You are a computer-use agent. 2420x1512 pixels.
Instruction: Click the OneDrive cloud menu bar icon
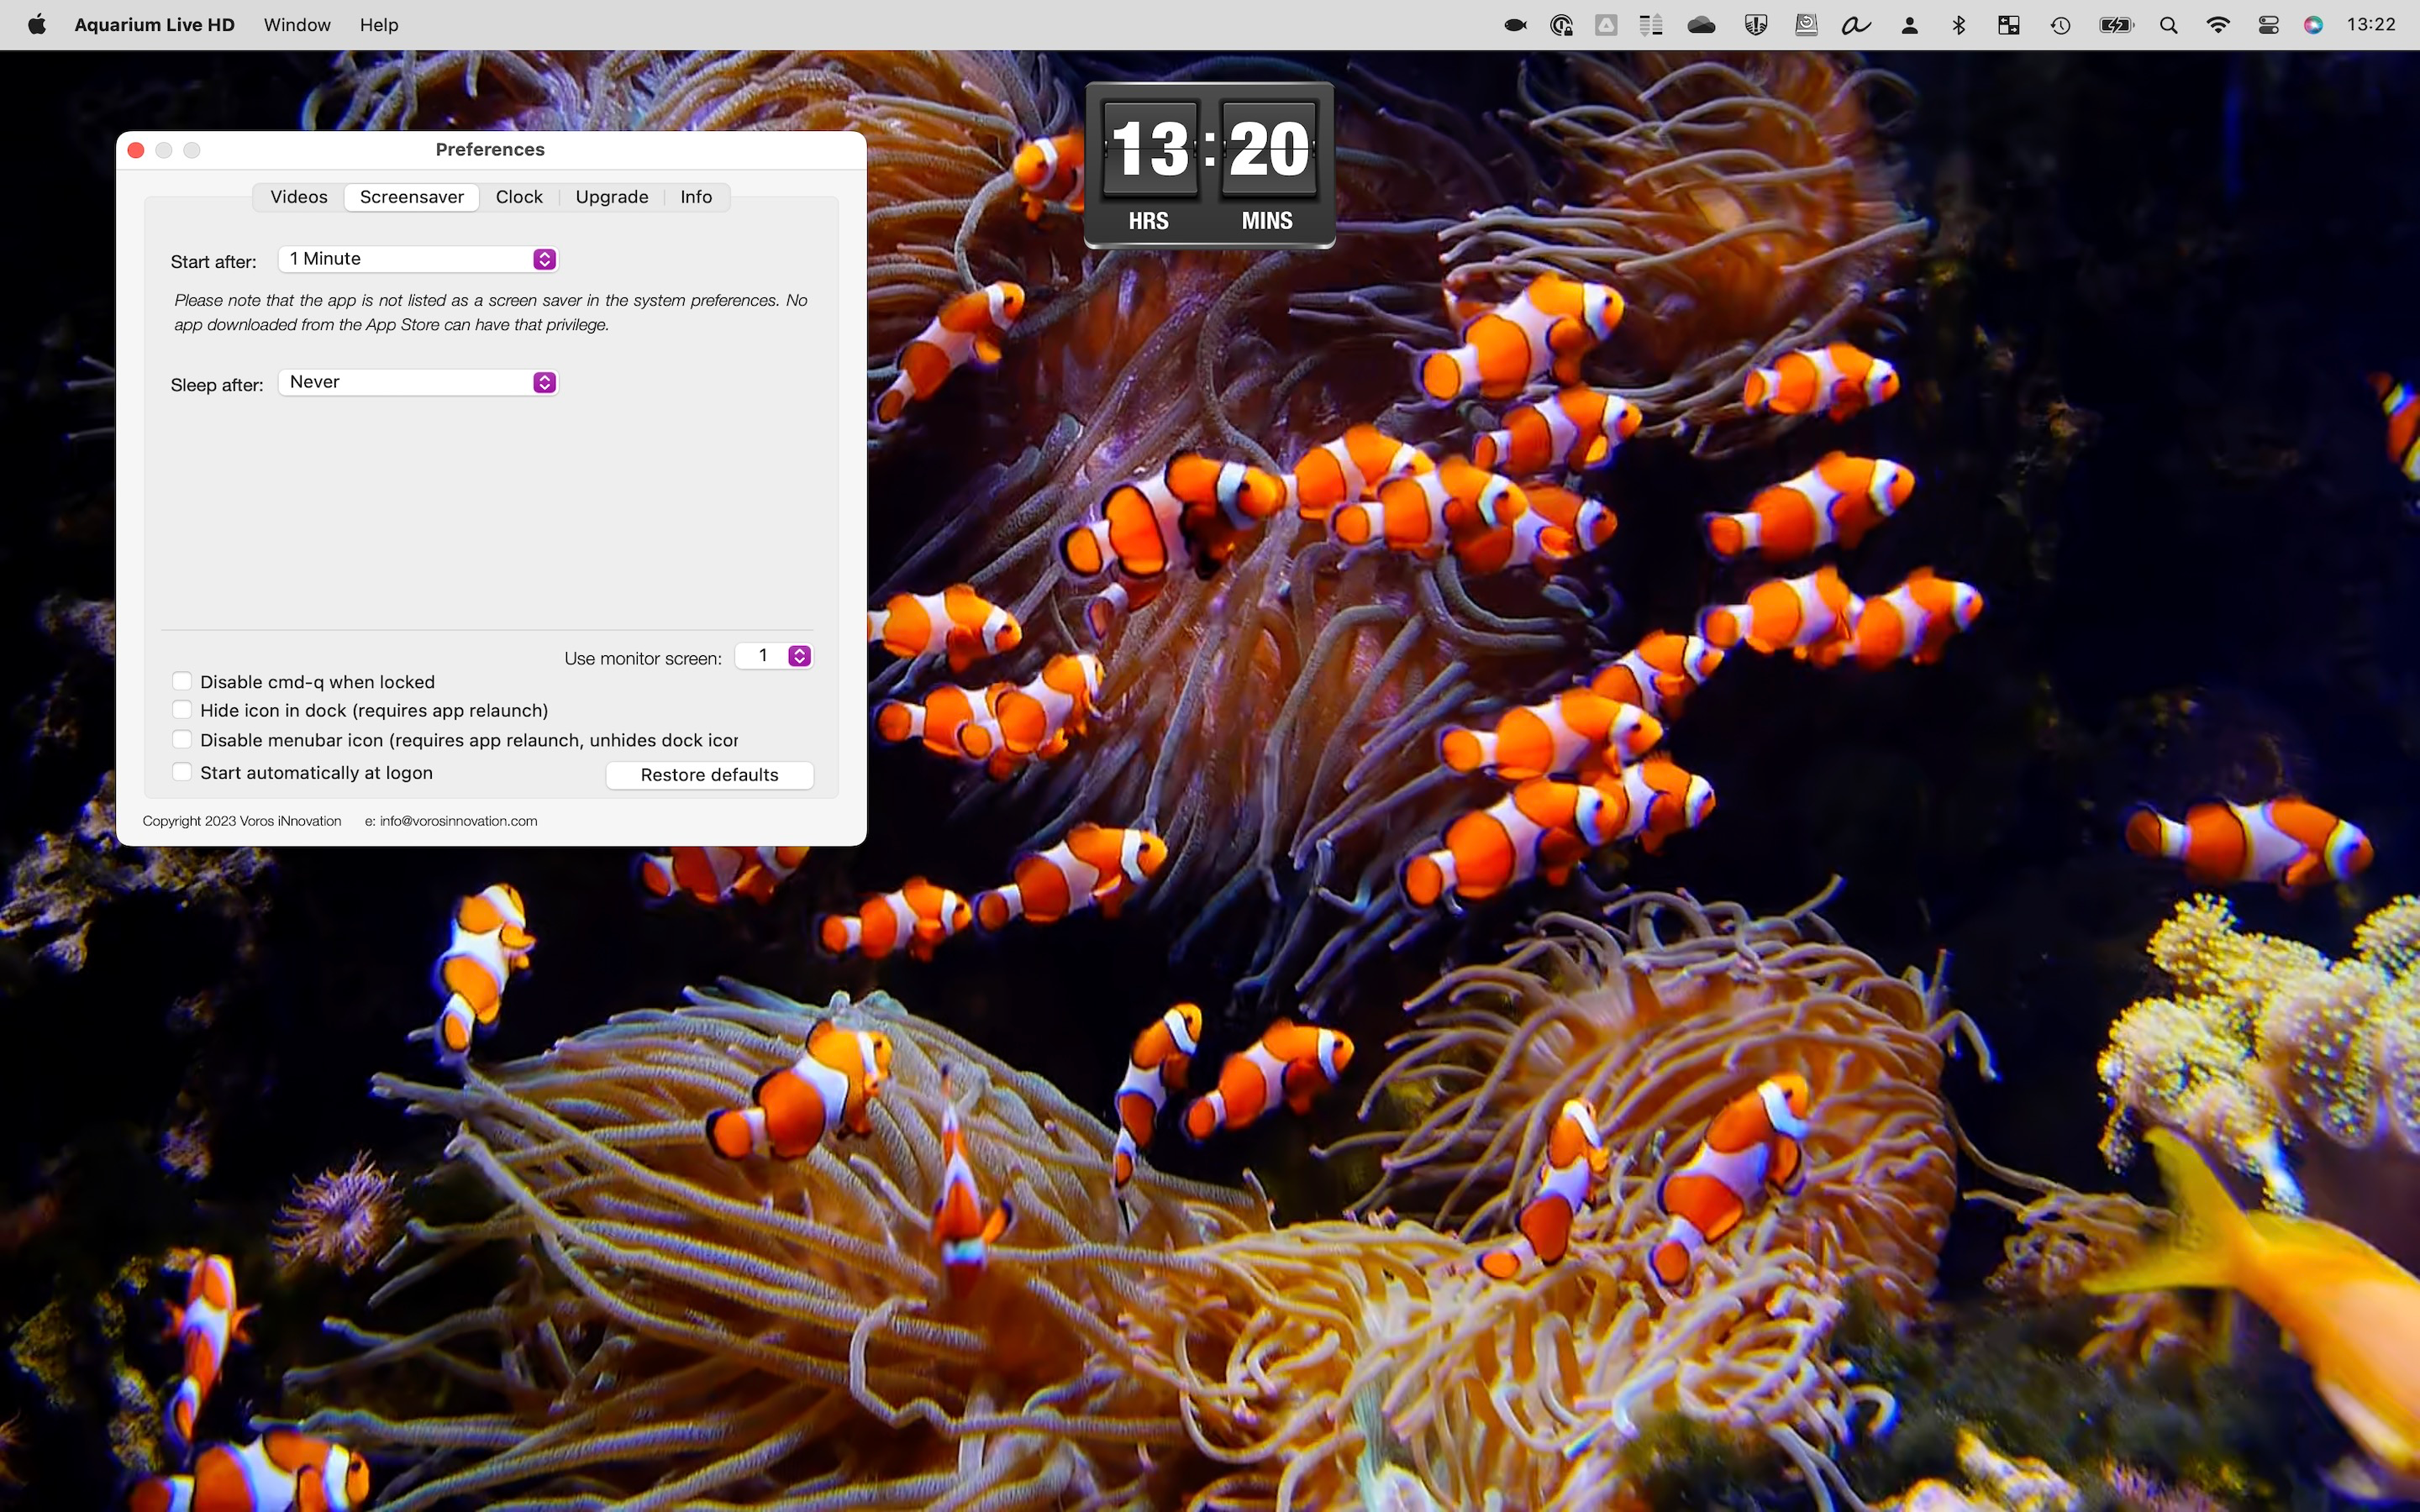pos(1701,25)
